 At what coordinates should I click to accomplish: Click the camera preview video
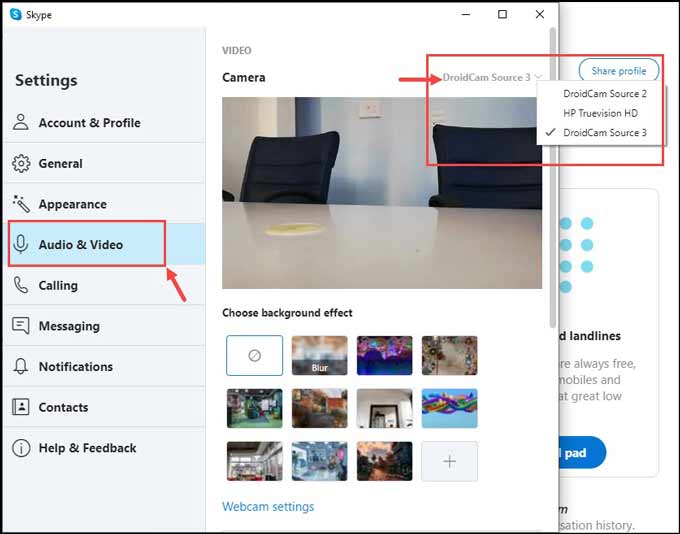click(x=382, y=193)
